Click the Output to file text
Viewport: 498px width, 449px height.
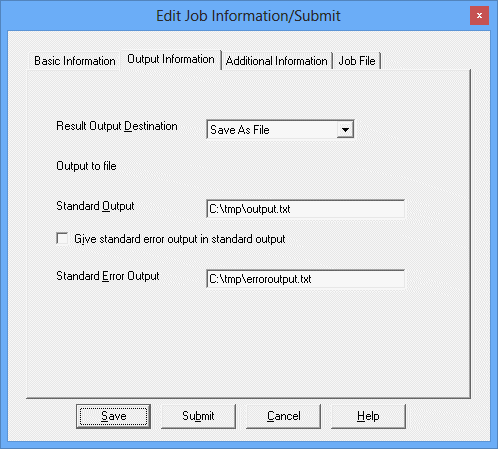pyautogui.click(x=86, y=166)
